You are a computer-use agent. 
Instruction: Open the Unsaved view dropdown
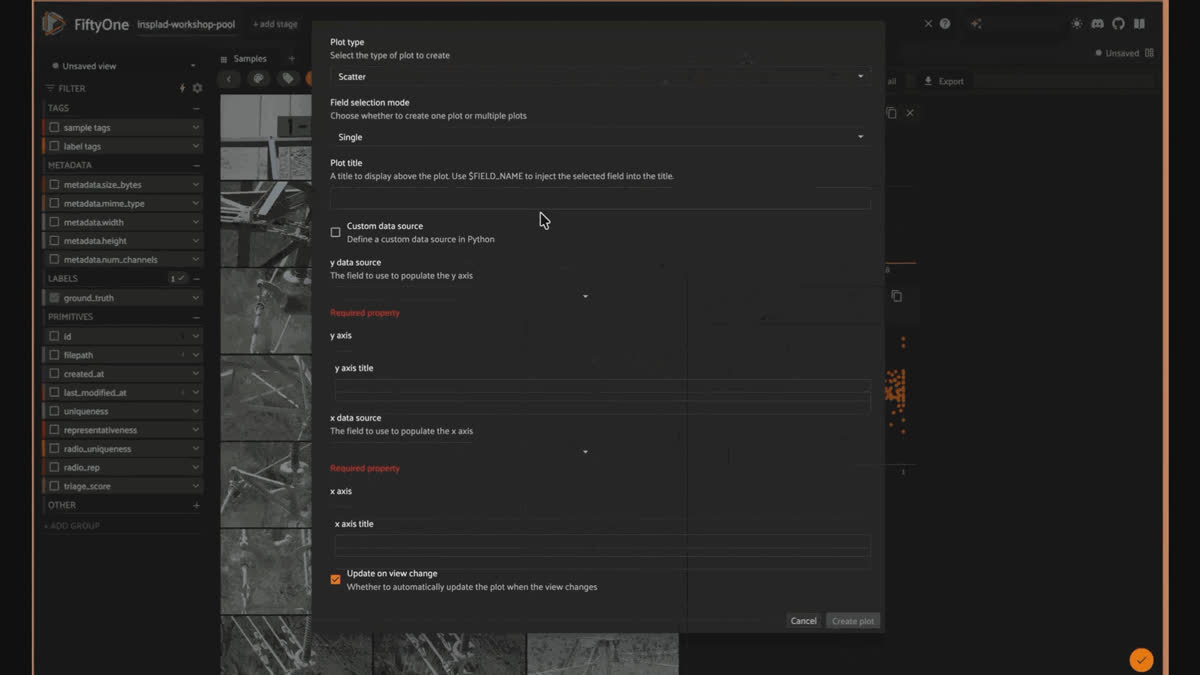coord(122,66)
